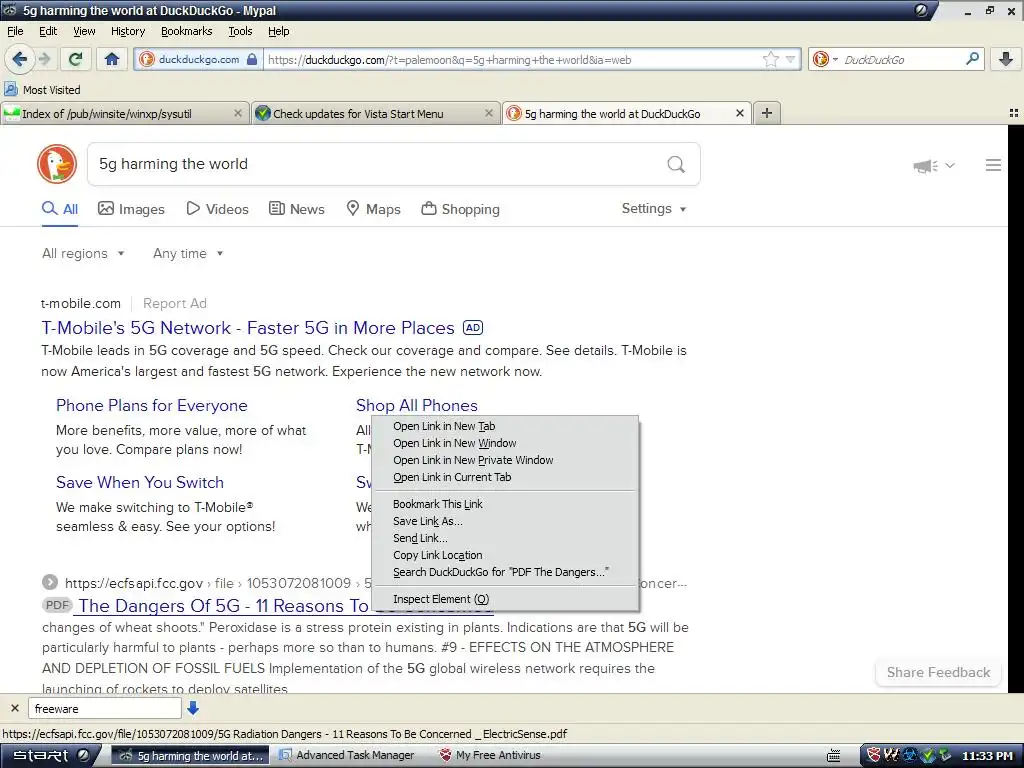The width and height of the screenshot is (1024, 768).
Task: Click the Share Feedback button
Action: 938,672
